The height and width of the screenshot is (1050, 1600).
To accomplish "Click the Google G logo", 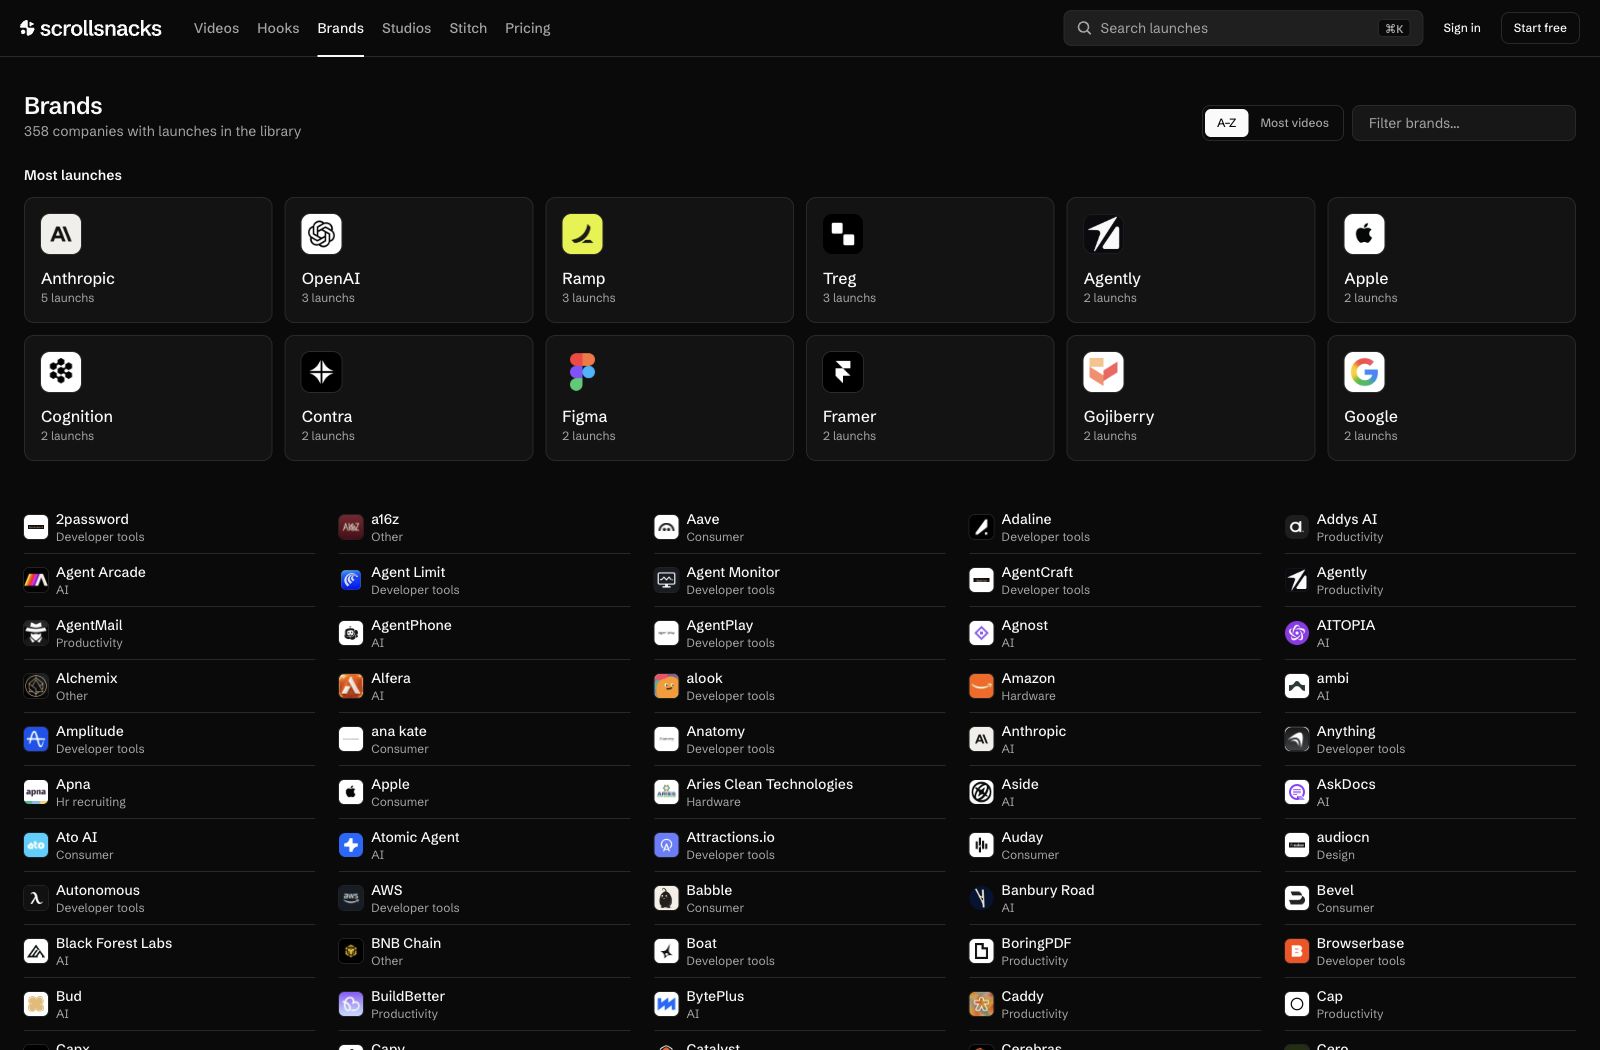I will click(x=1364, y=372).
